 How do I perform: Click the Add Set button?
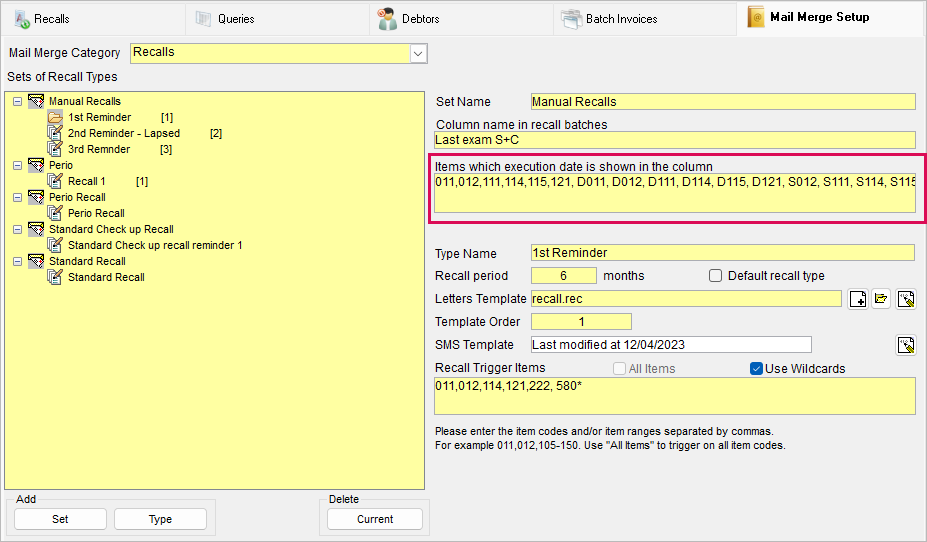(60, 519)
